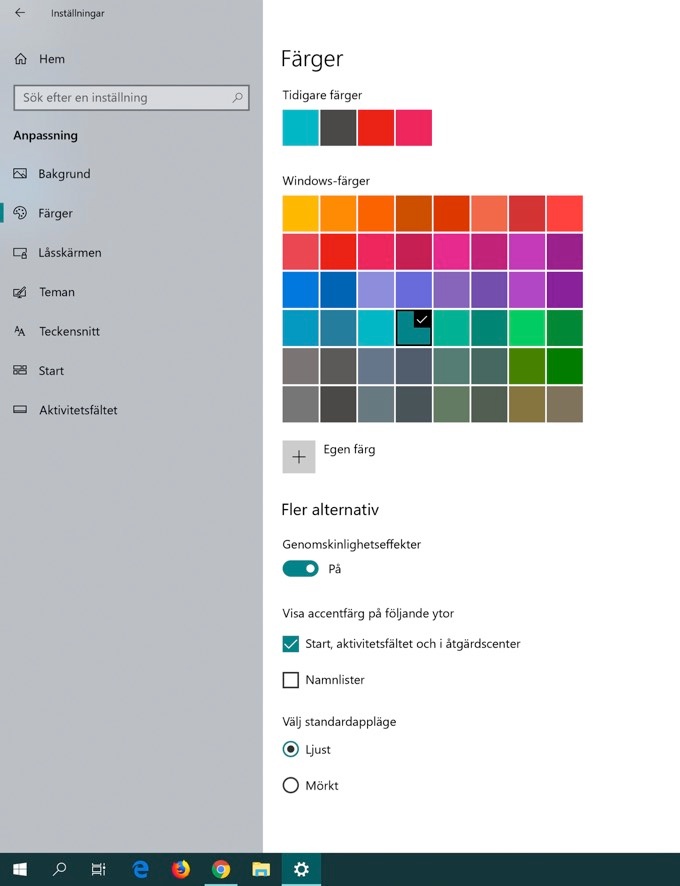
Task: Click the Windows Start button
Action: 19,869
